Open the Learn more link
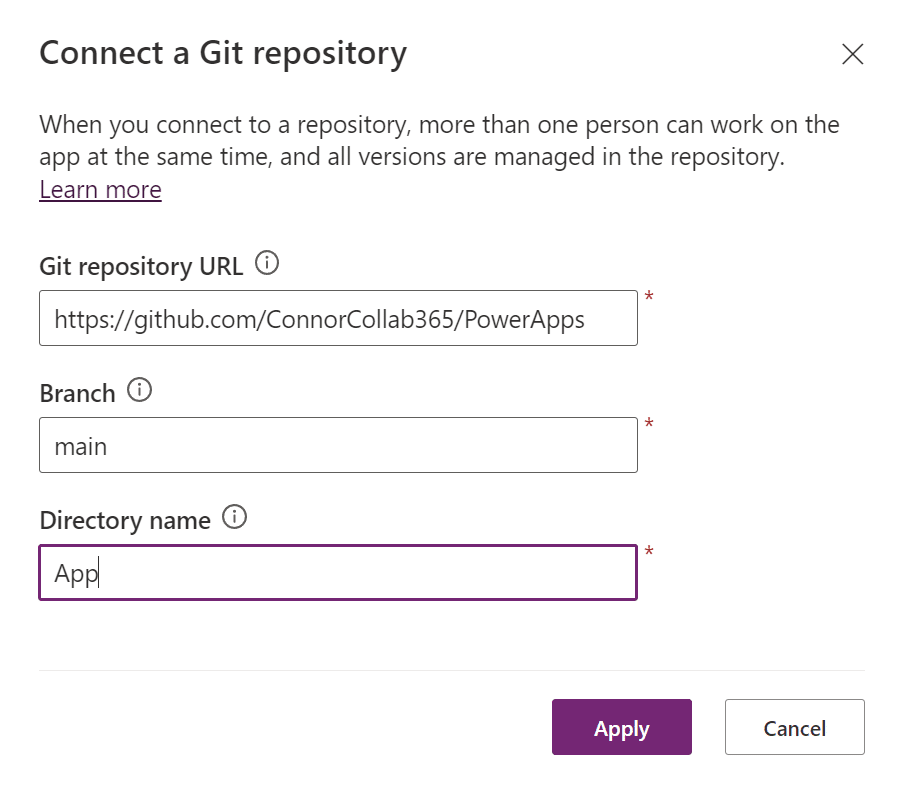Viewport: 903px width, 797px height. point(100,190)
